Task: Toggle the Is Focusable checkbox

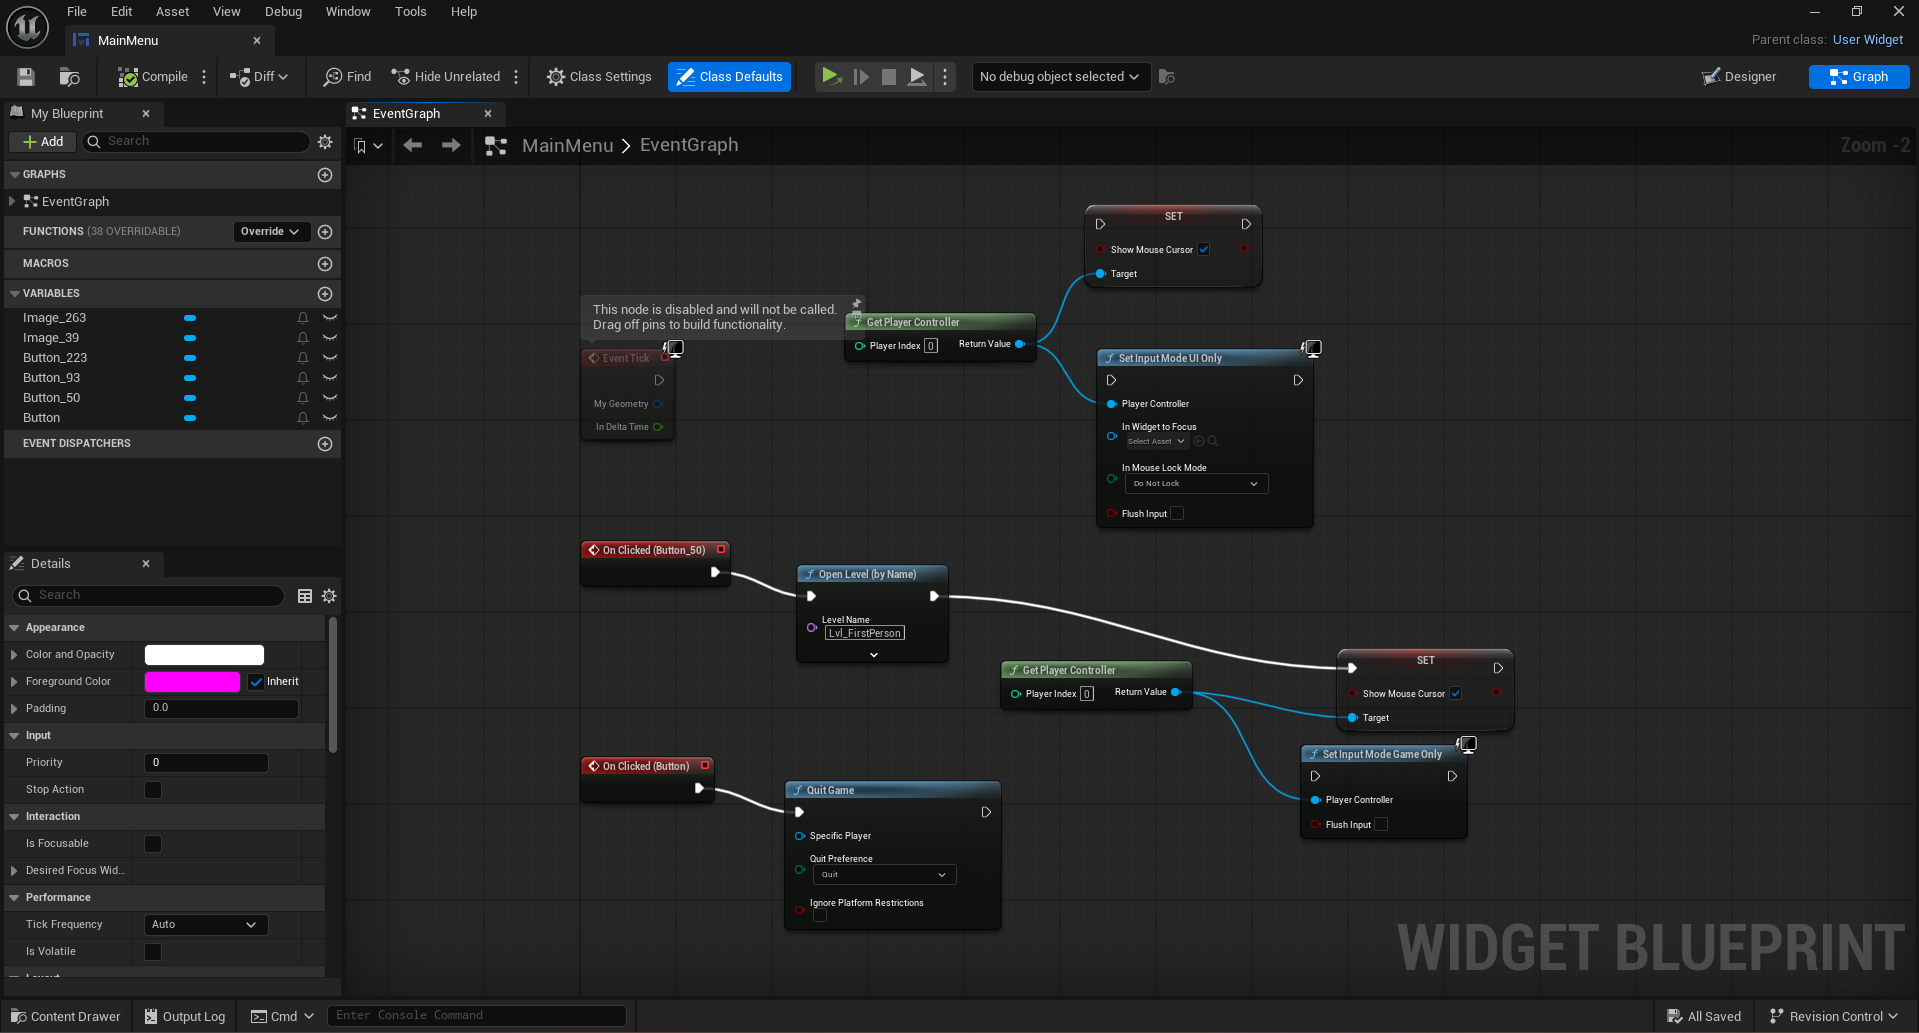Action: click(152, 843)
